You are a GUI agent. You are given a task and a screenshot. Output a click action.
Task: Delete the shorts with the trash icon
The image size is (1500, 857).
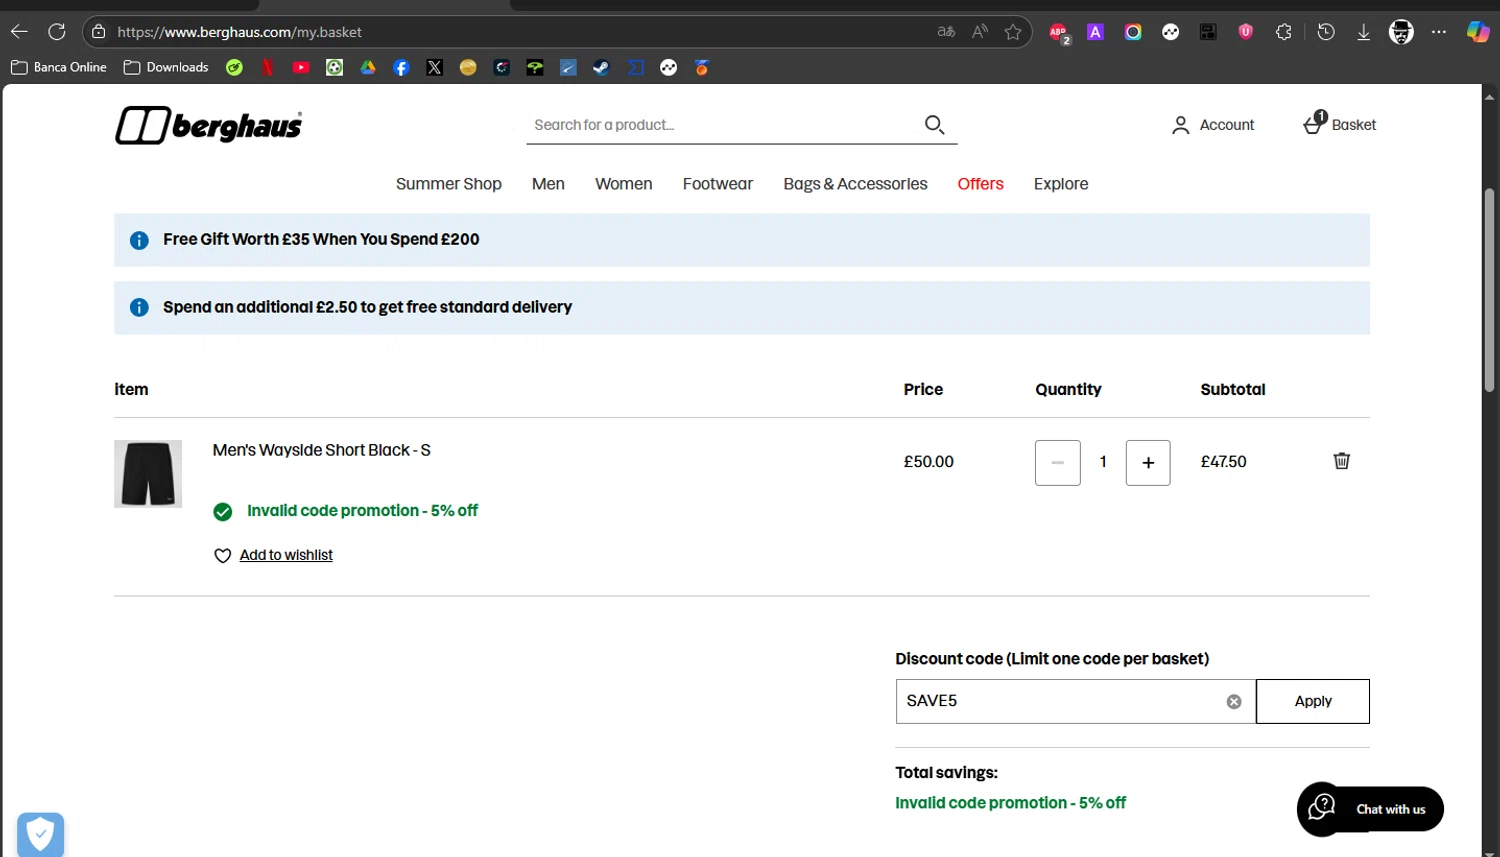click(x=1341, y=461)
